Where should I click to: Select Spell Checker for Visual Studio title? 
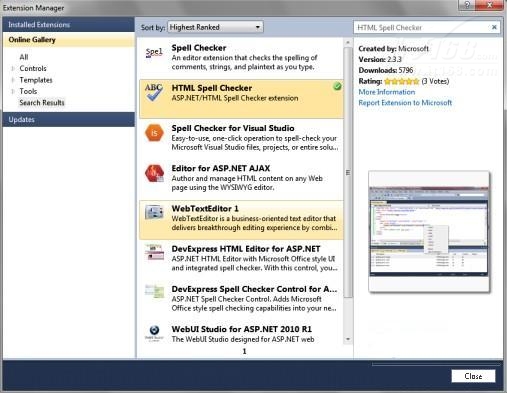click(233, 128)
